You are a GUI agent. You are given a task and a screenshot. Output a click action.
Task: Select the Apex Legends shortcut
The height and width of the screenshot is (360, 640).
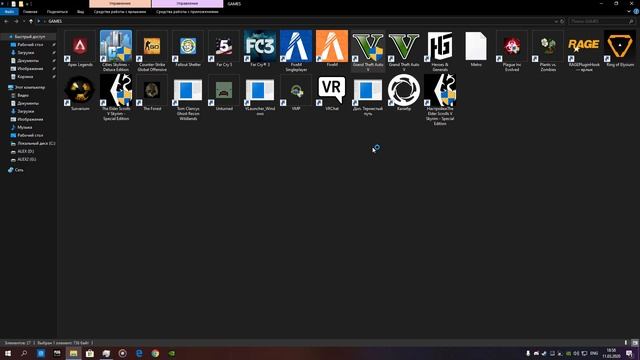[80, 49]
